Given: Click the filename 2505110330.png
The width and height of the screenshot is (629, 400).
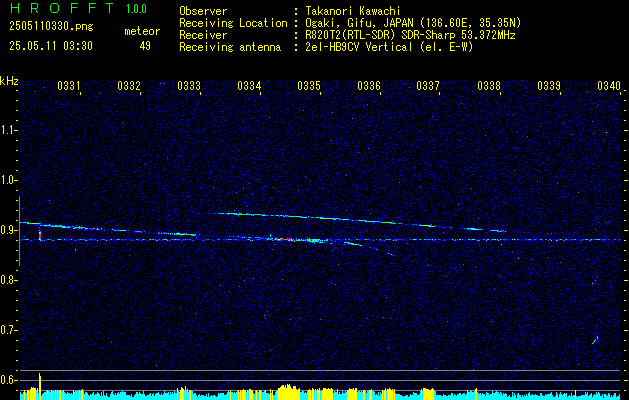Looking at the screenshot, I should [51, 27].
